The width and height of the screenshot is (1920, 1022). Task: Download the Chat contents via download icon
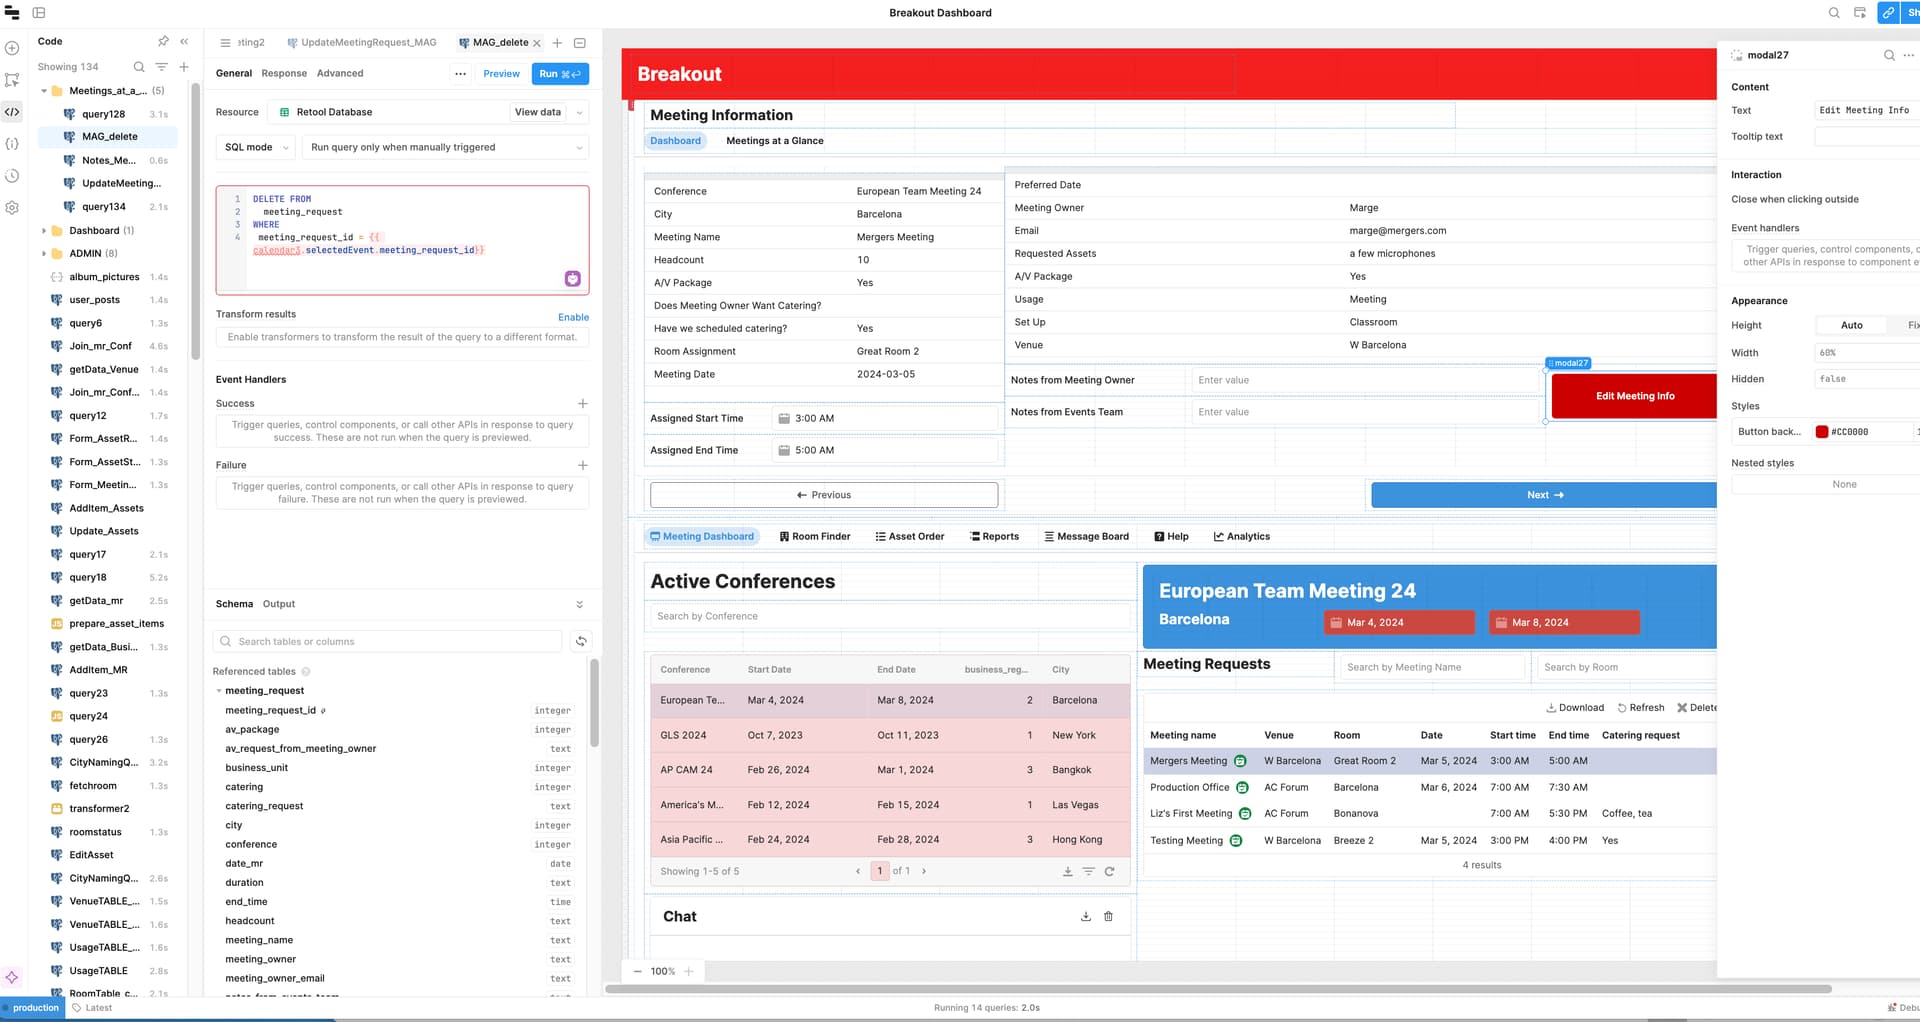click(x=1086, y=916)
